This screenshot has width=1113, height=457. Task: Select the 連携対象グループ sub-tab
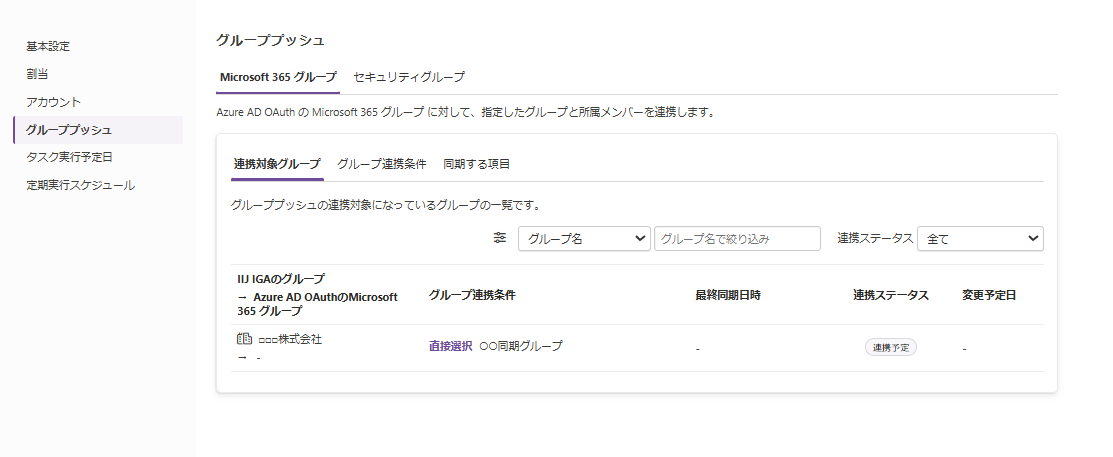(x=277, y=163)
